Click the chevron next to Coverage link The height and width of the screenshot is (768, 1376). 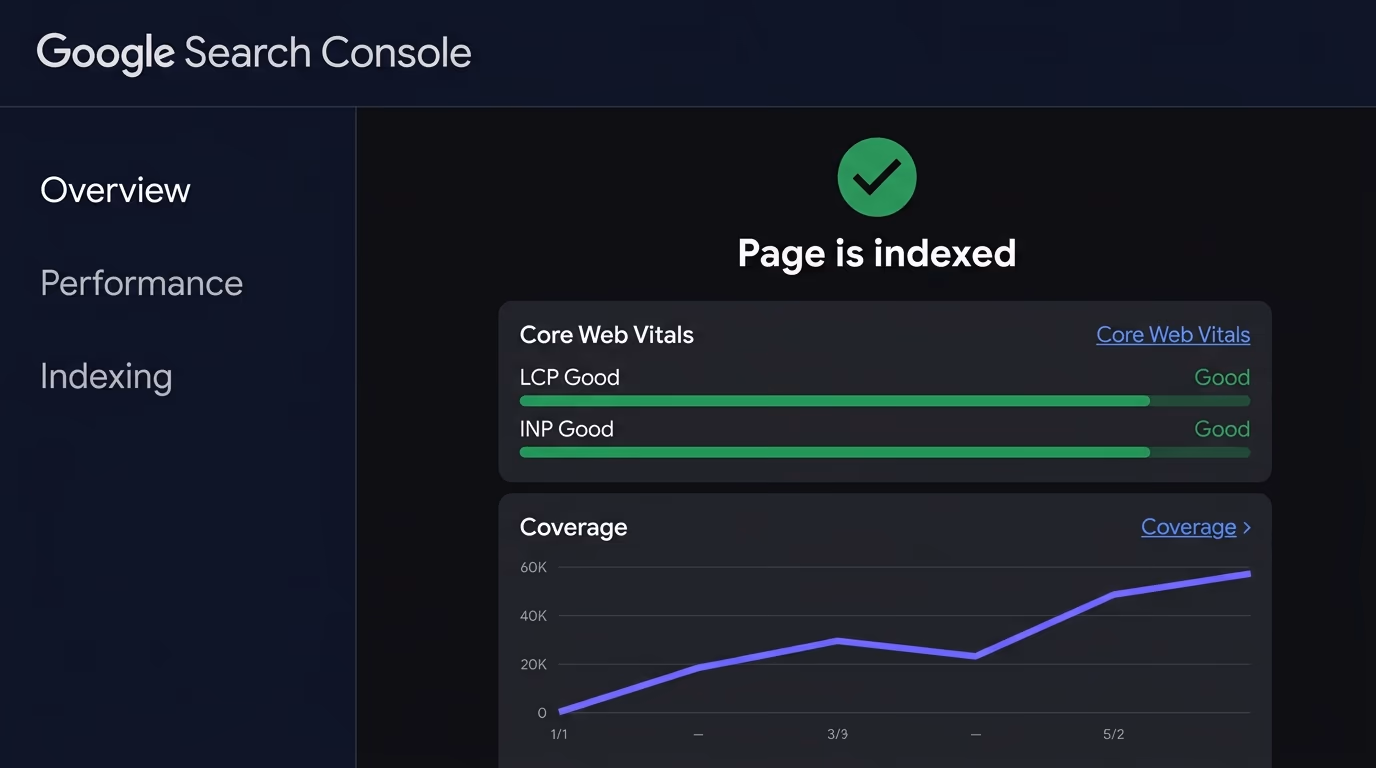(1246, 528)
